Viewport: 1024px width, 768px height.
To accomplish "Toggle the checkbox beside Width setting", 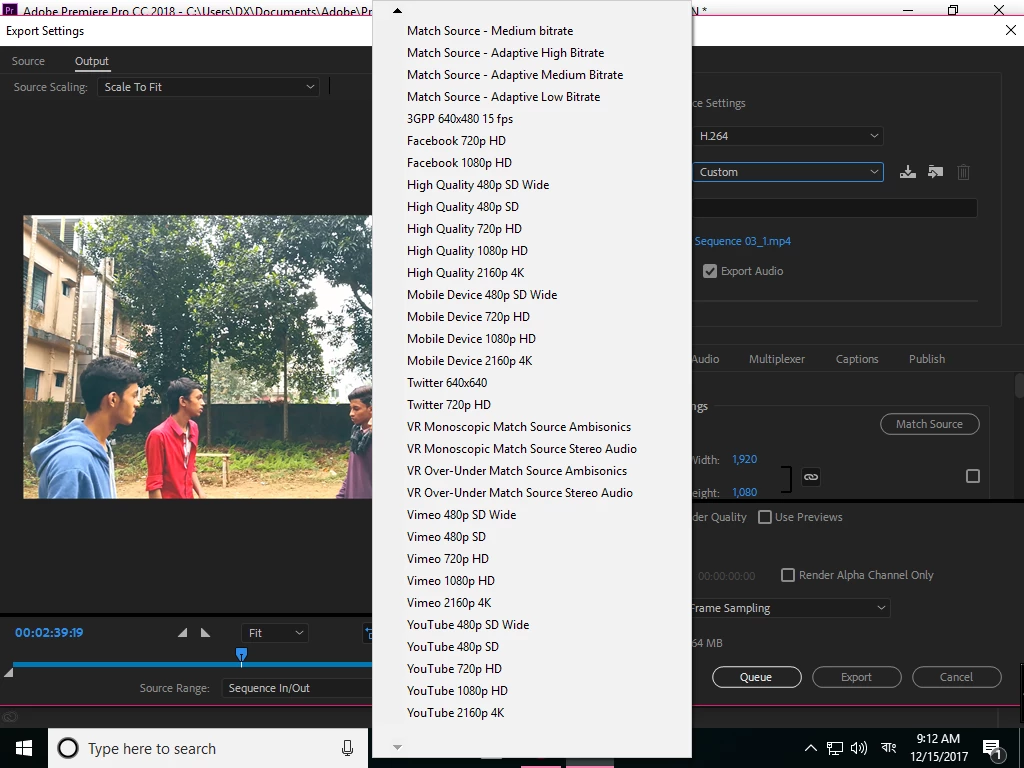I will pyautogui.click(x=973, y=477).
